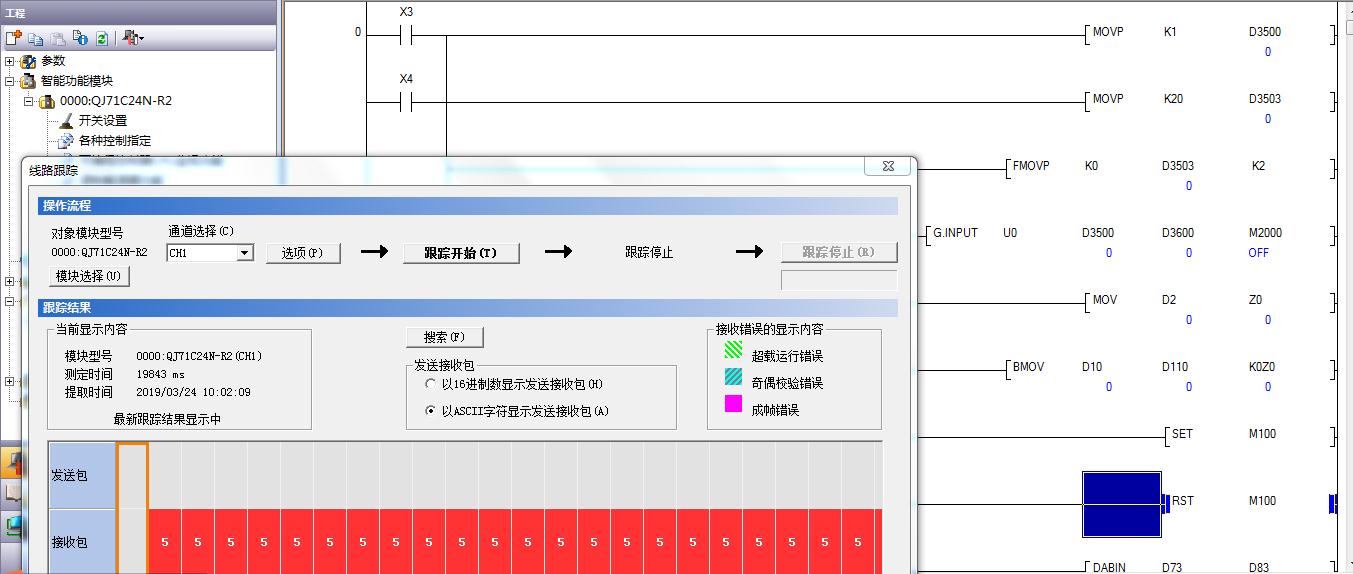Click the magenta 成帧错误 color swatch
The image size is (1353, 574).
pos(733,405)
